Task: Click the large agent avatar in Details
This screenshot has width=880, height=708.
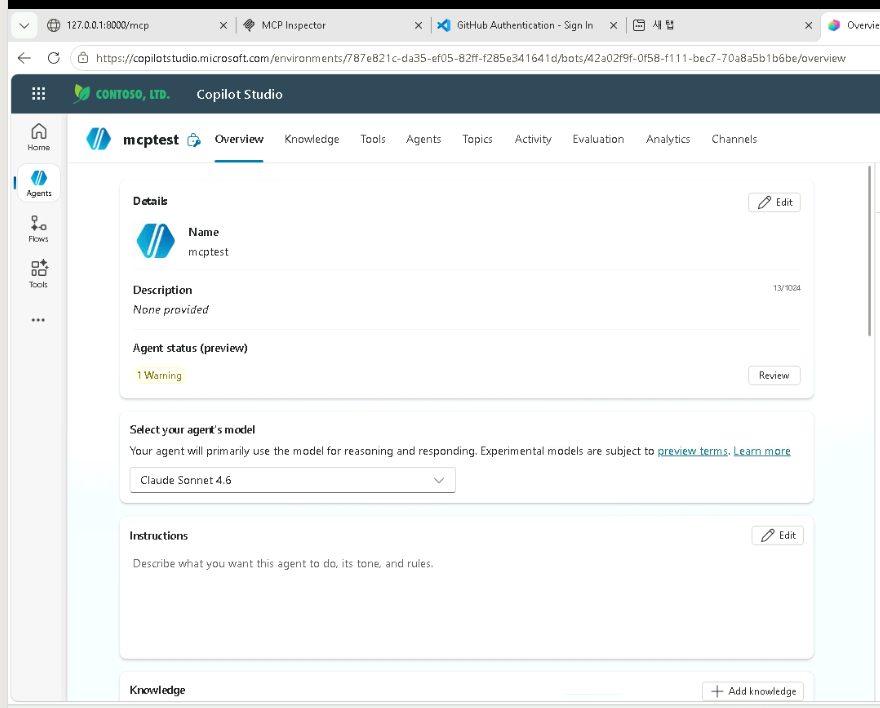Action: [155, 241]
